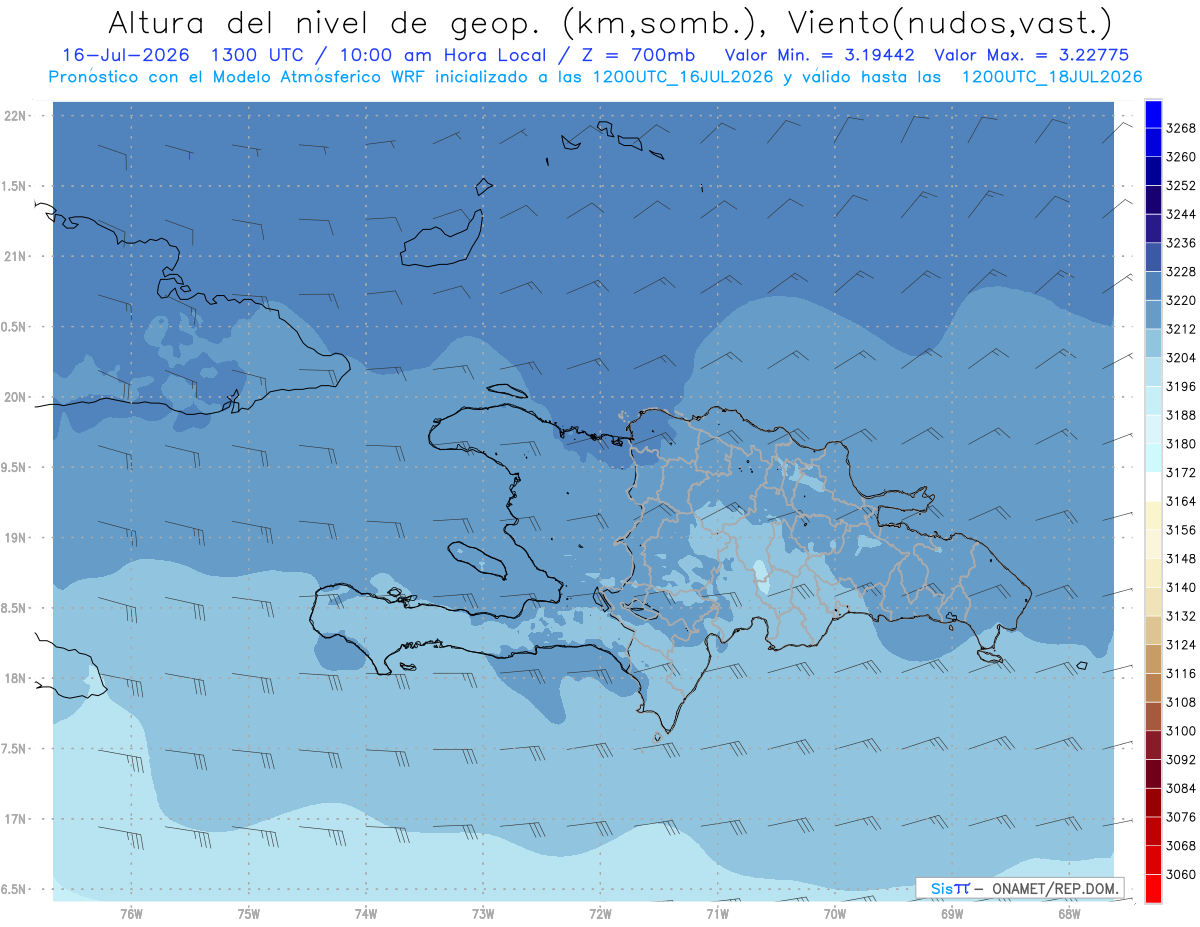Click the '71W' longitude label
Screen dimensions: 1200x927
click(717, 914)
